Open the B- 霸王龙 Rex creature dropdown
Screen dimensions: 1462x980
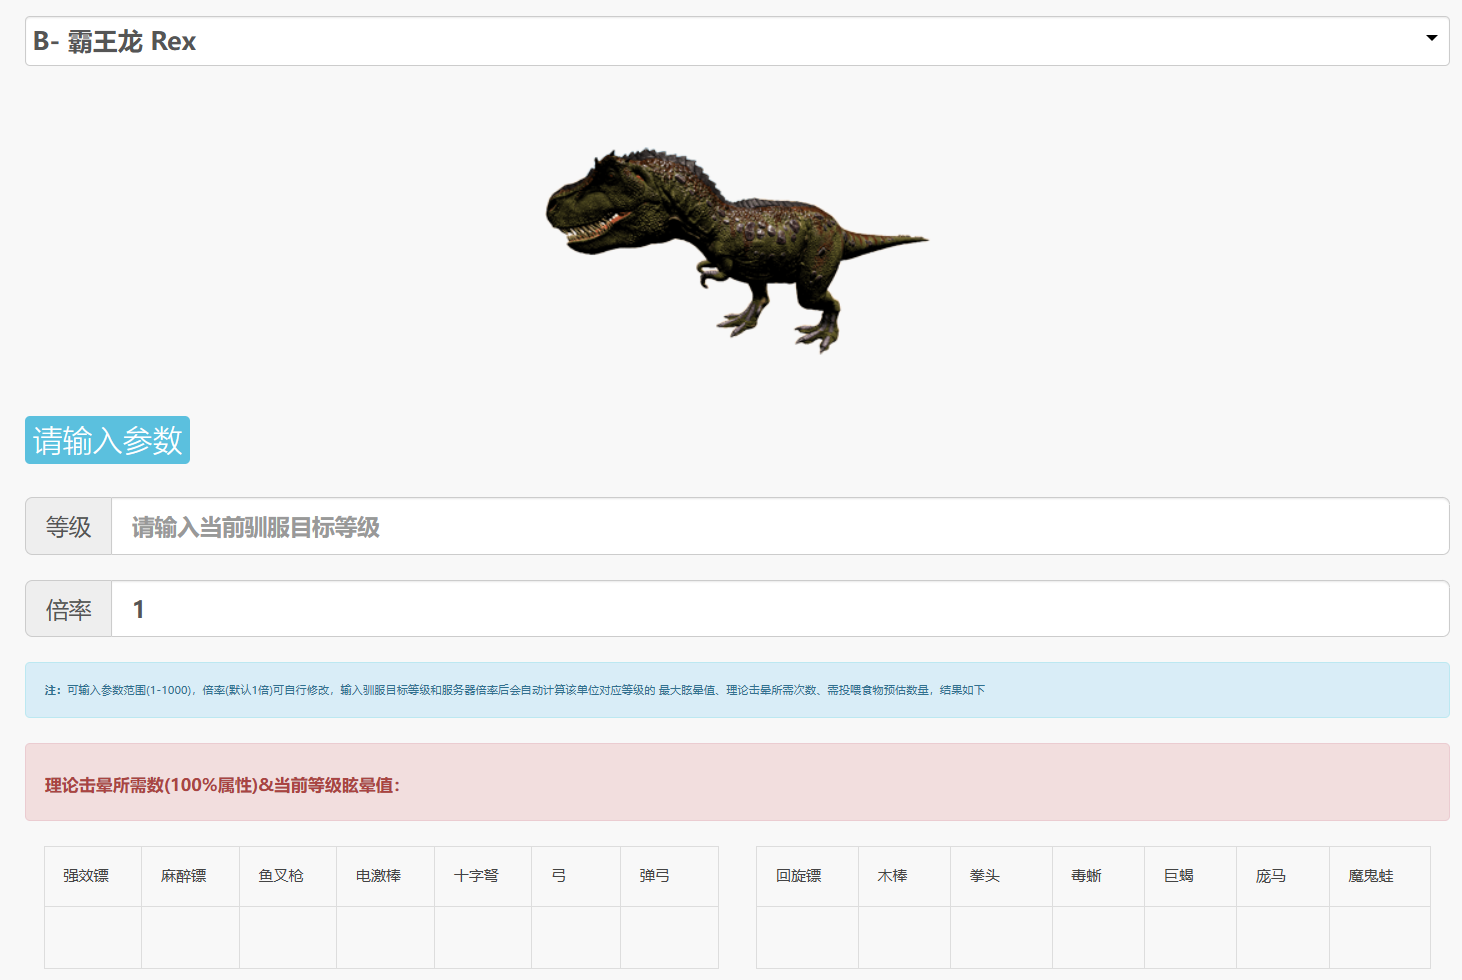737,41
